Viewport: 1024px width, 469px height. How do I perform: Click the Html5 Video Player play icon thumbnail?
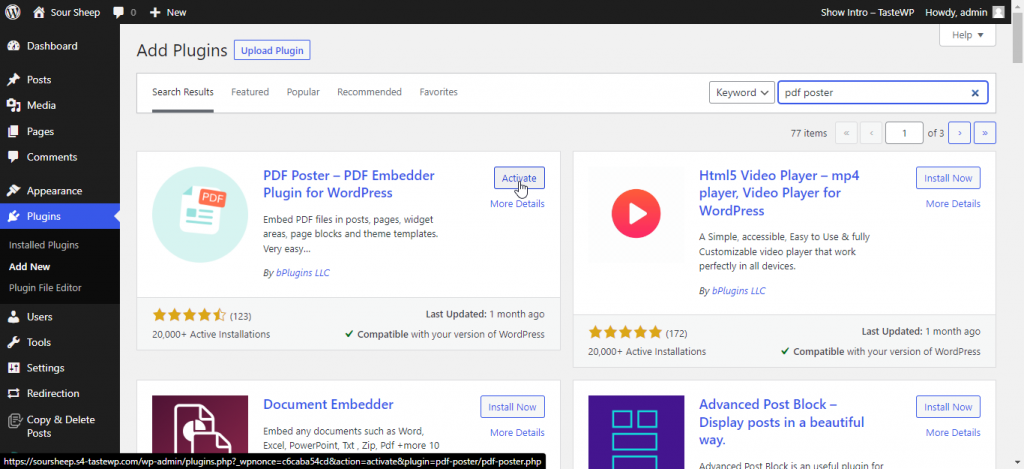636,214
